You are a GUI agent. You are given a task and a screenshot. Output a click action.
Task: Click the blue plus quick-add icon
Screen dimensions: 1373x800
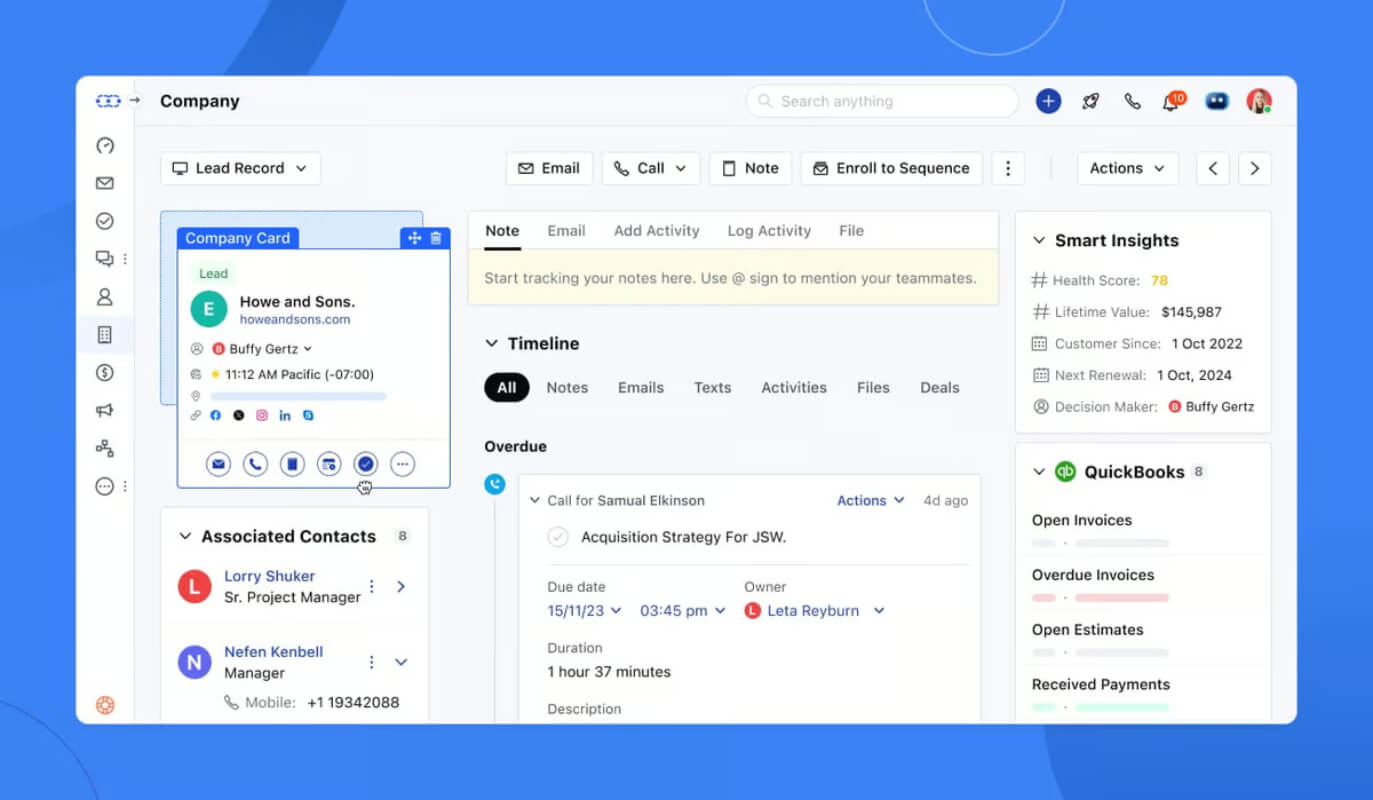point(1048,101)
